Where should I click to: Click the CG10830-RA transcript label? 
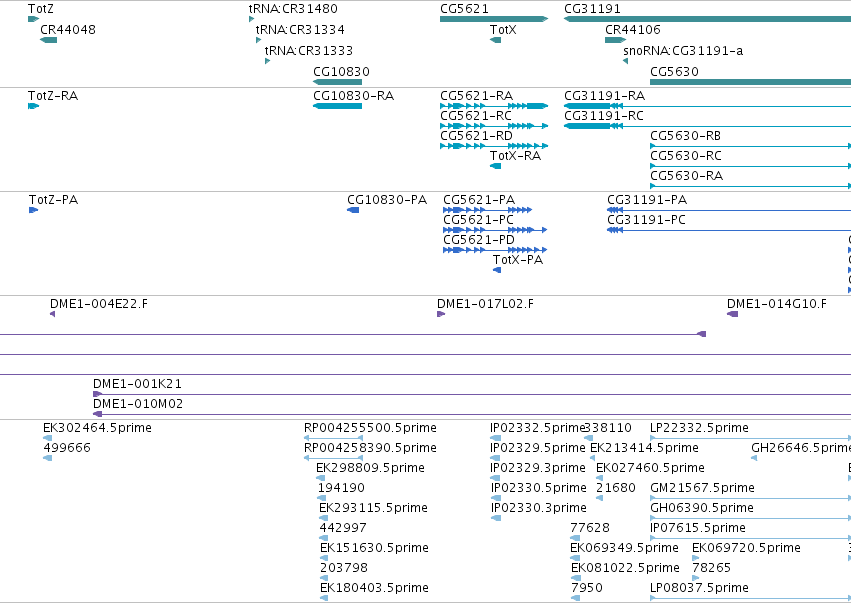click(354, 96)
